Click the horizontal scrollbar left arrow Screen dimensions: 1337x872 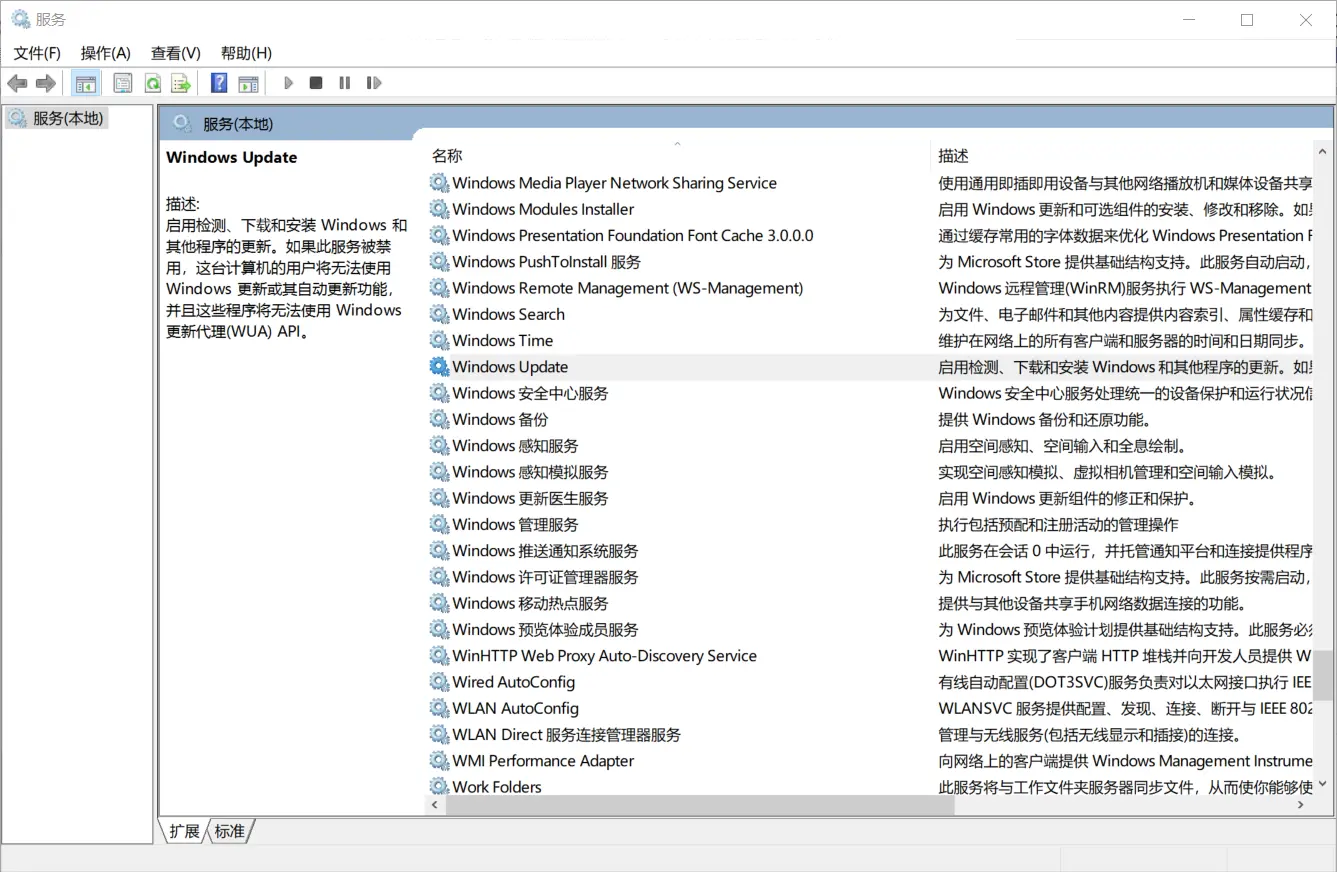coord(435,805)
